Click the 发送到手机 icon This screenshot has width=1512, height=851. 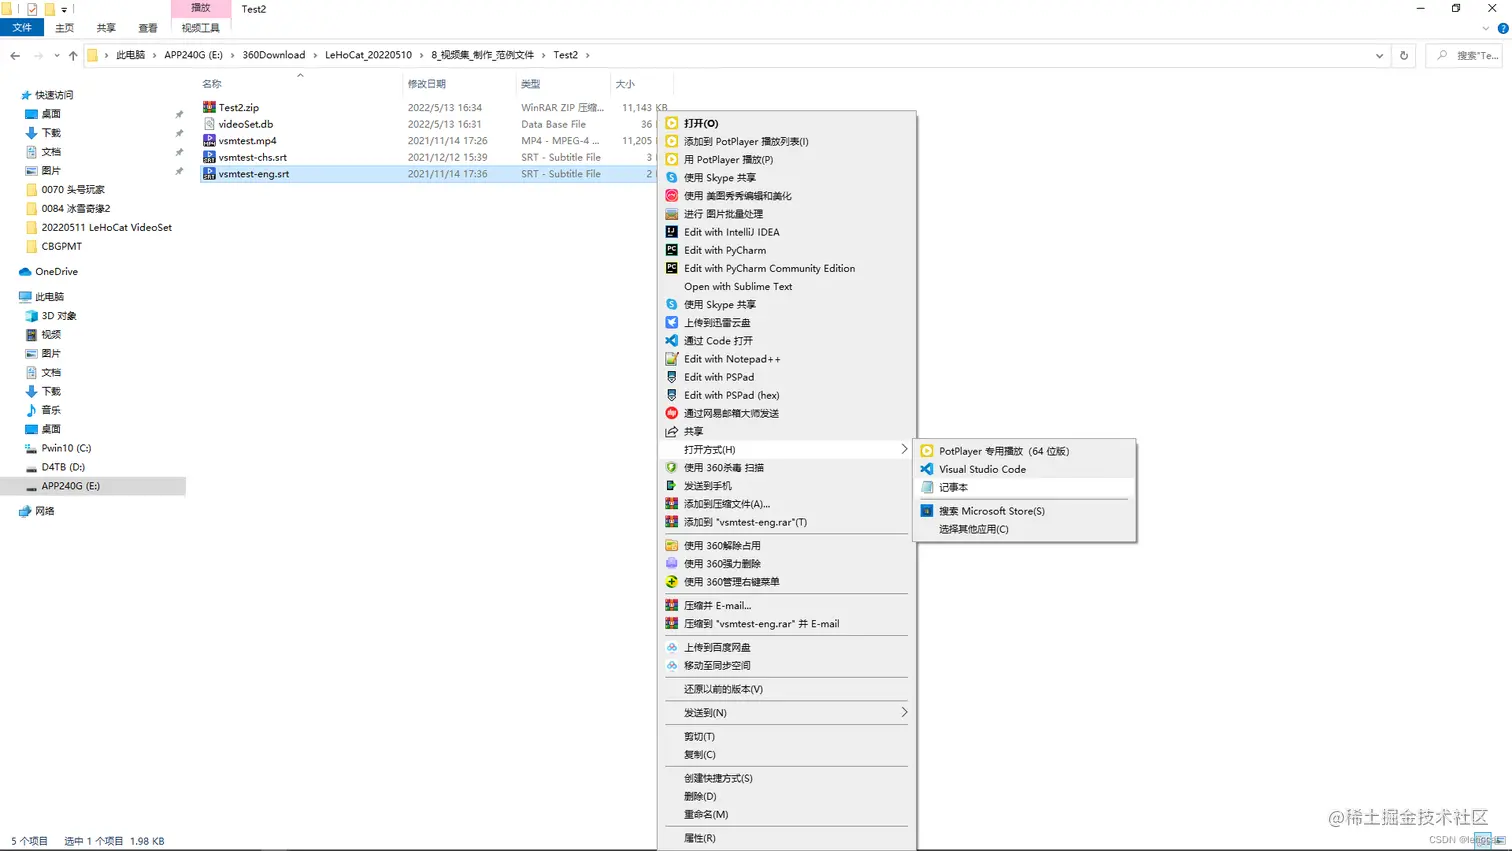pyautogui.click(x=672, y=485)
